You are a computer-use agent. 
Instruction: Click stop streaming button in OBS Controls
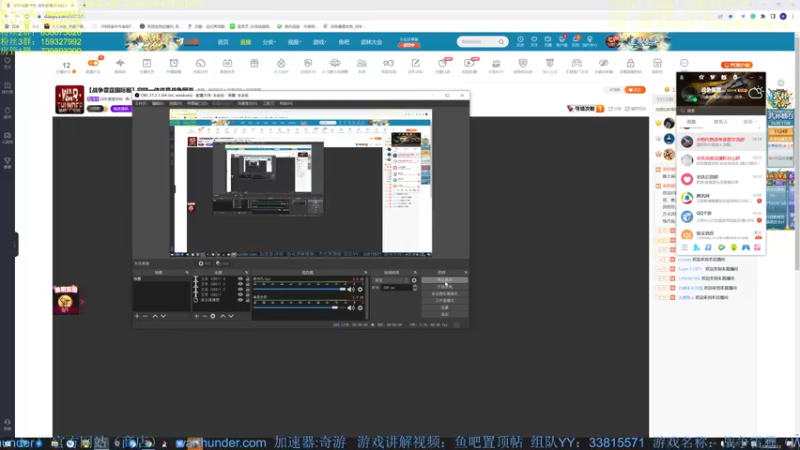pos(444,280)
